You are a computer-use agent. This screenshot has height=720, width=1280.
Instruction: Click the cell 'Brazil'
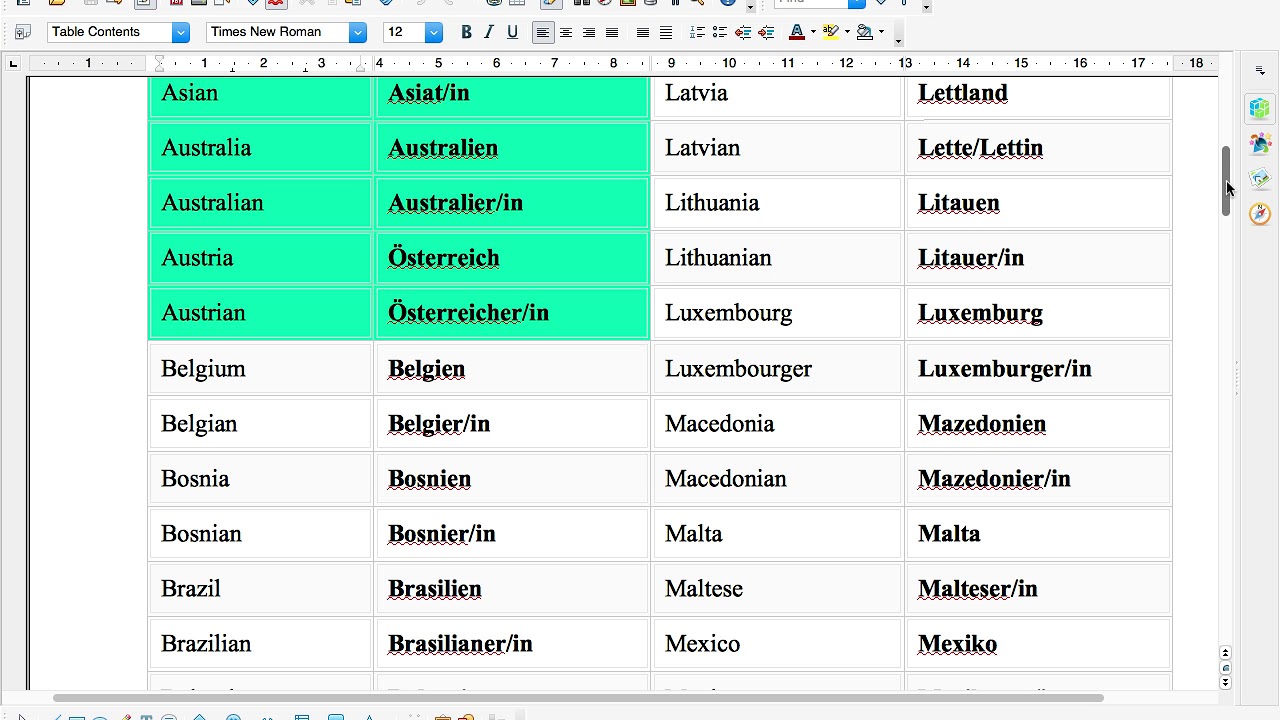(x=260, y=589)
